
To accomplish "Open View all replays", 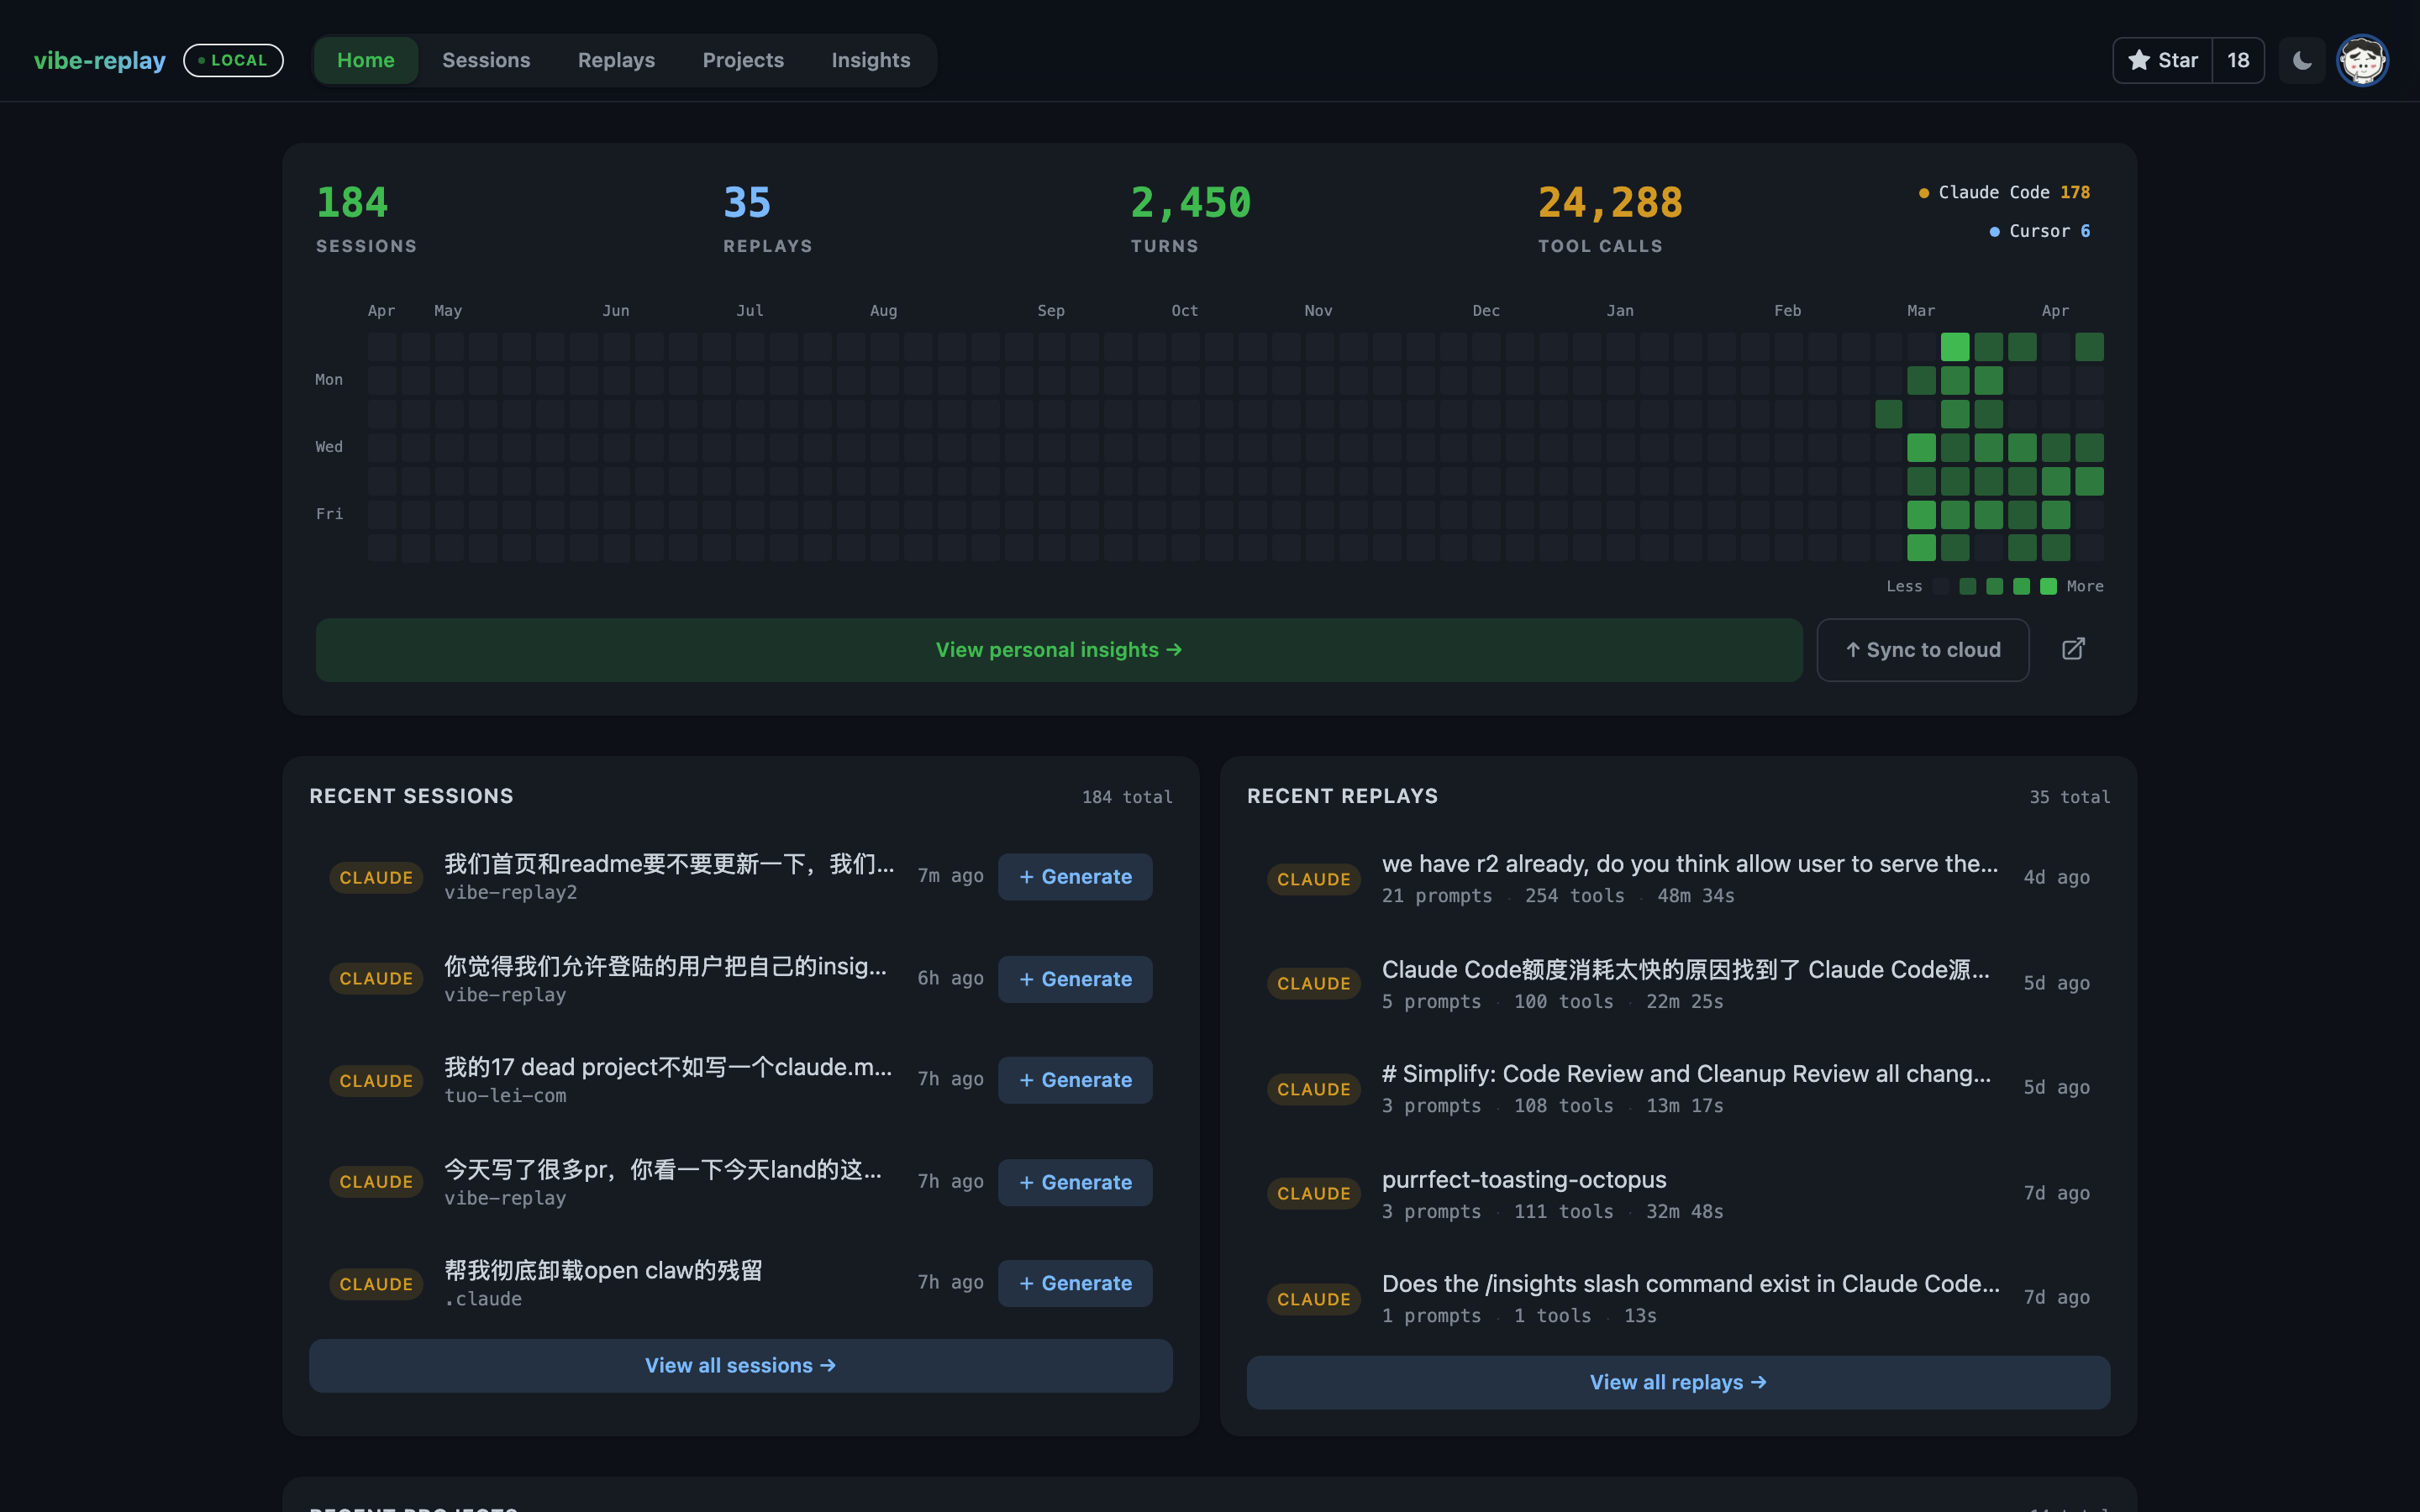I will click(x=1677, y=1382).
